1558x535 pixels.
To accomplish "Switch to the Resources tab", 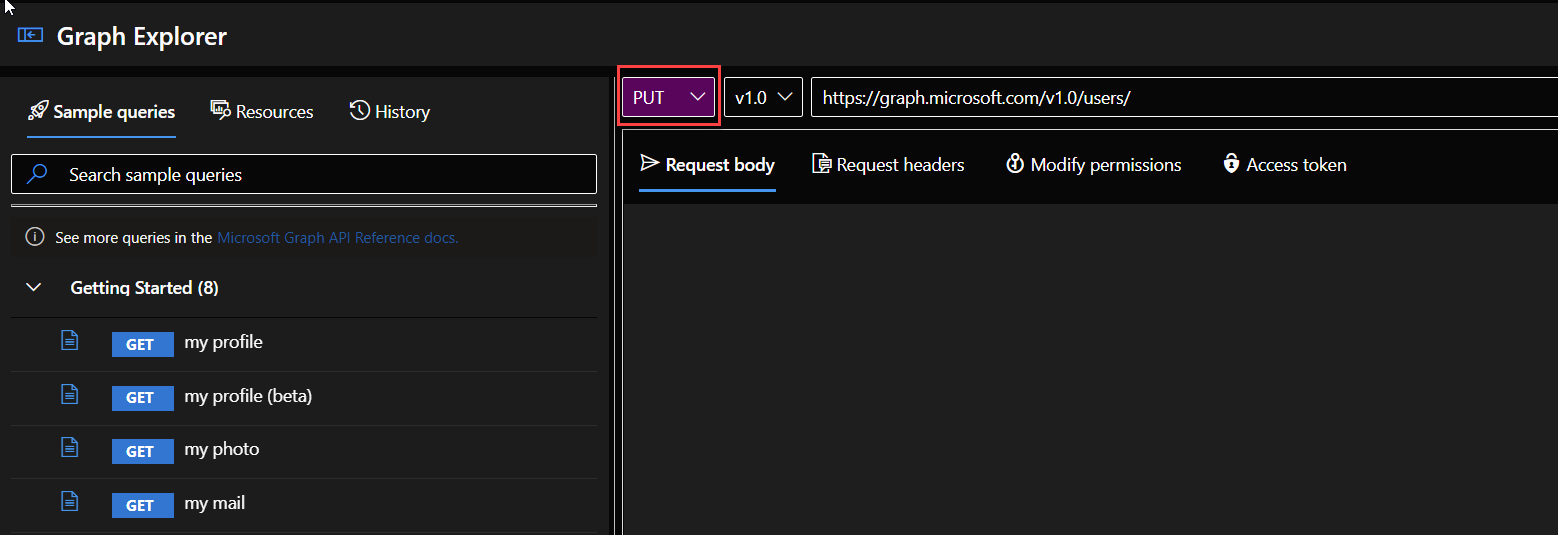I will click(x=262, y=112).
